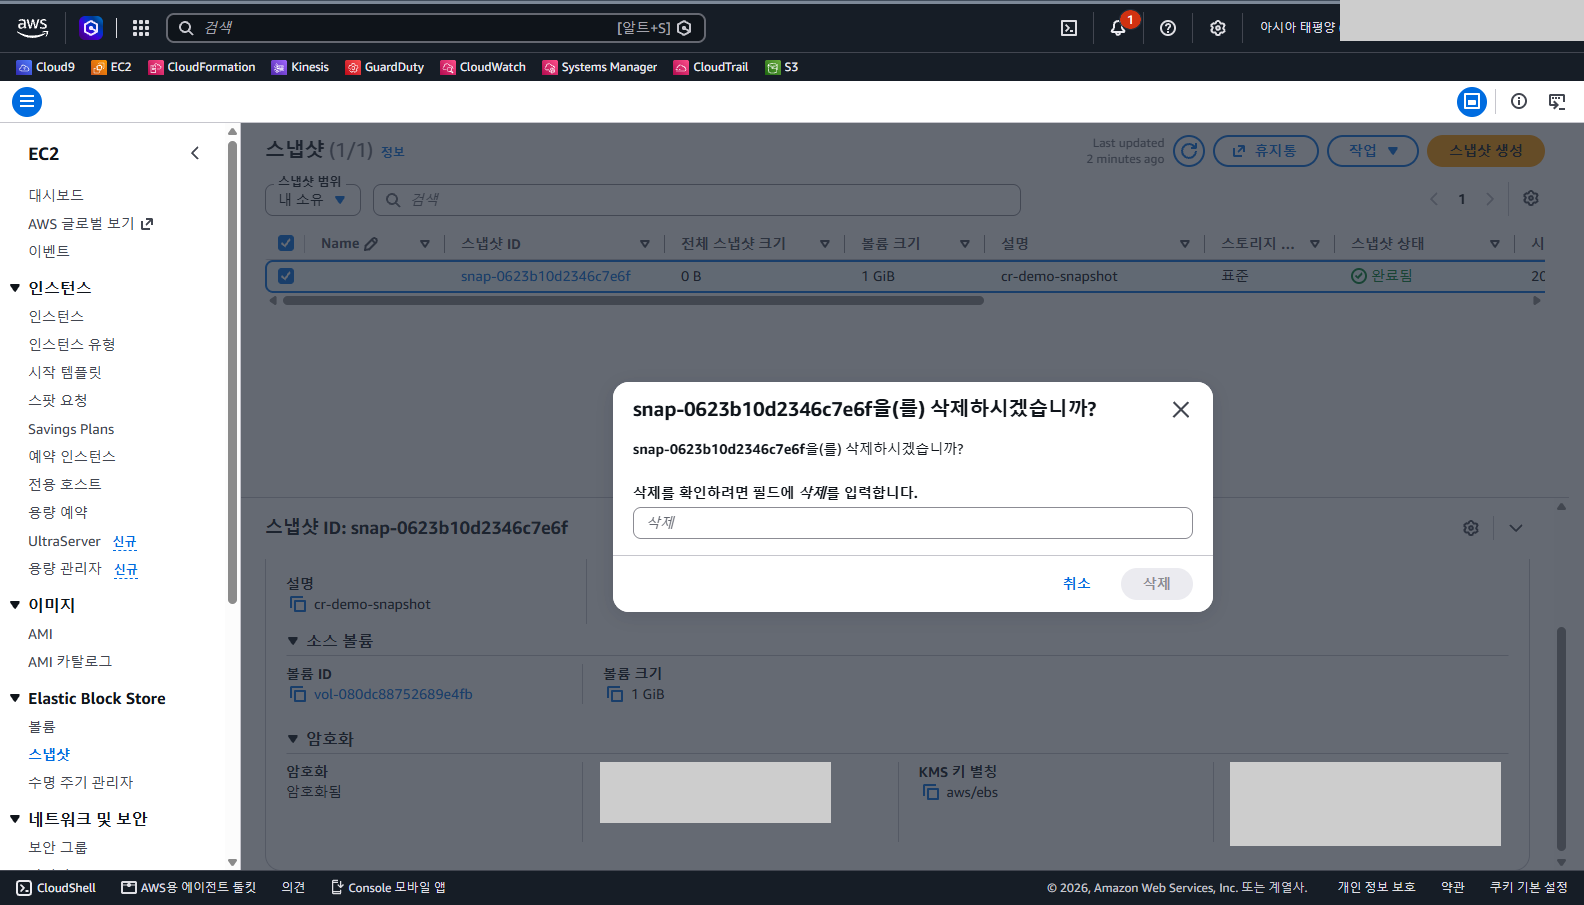The image size is (1584, 905).
Task: Collapse the Elastic Block Store section
Action: [x=15, y=698]
